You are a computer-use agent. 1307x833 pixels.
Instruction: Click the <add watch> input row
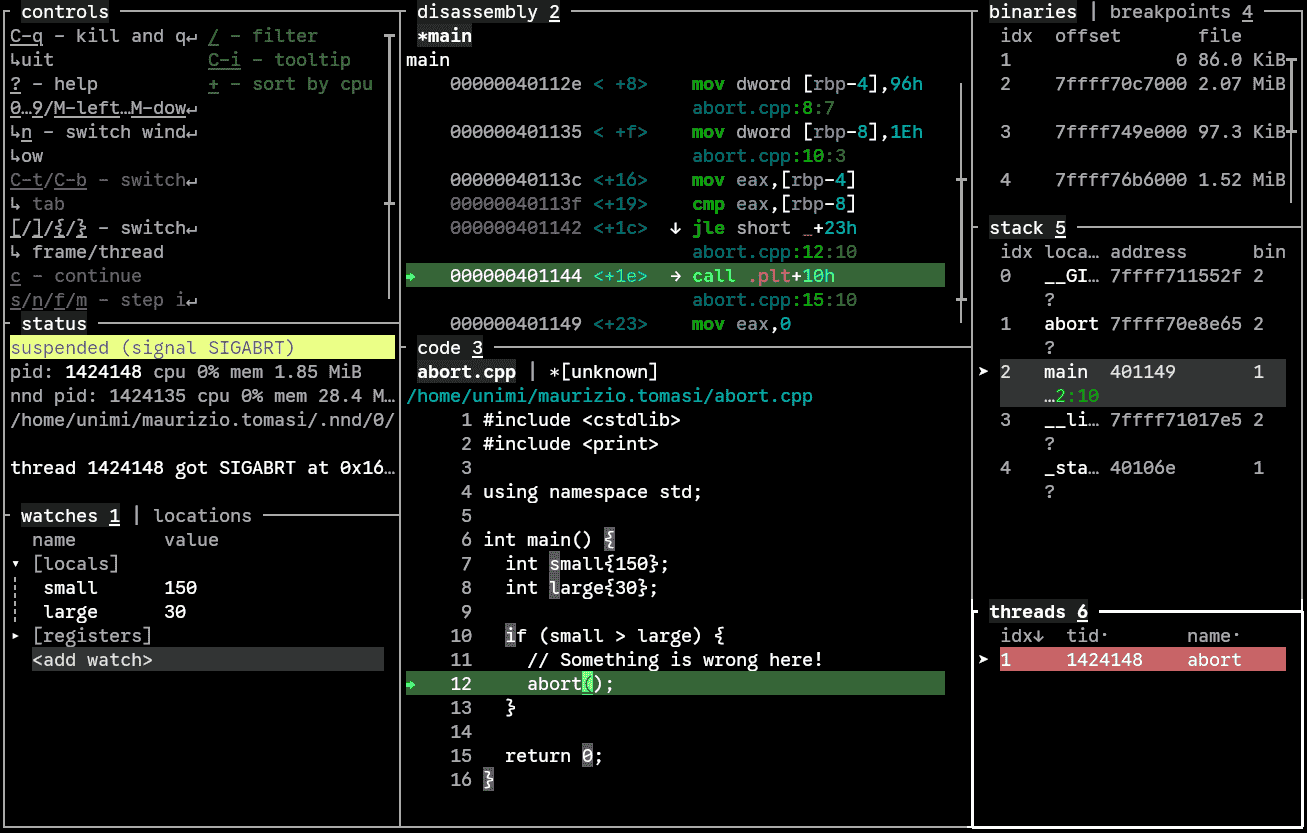[207, 660]
